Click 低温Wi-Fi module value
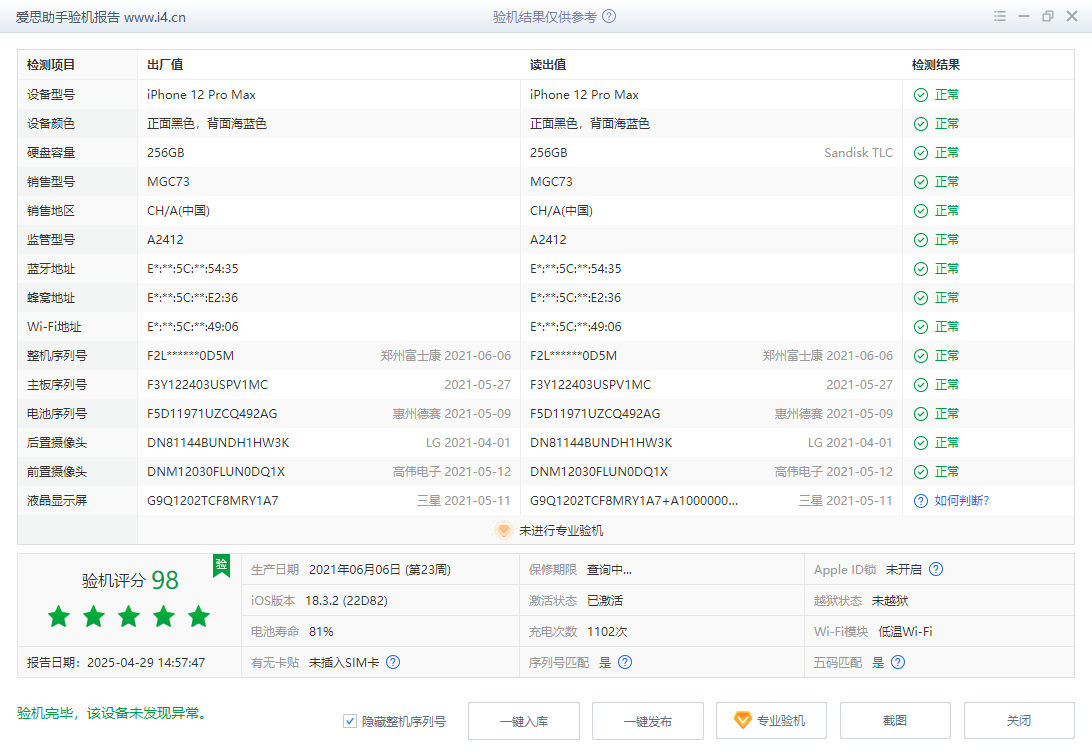This screenshot has height=756, width=1092. (905, 631)
